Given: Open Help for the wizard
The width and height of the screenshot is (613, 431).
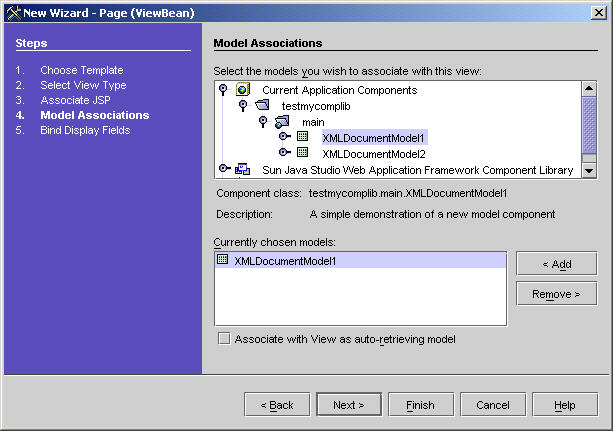Looking at the screenshot, I should coord(565,405).
